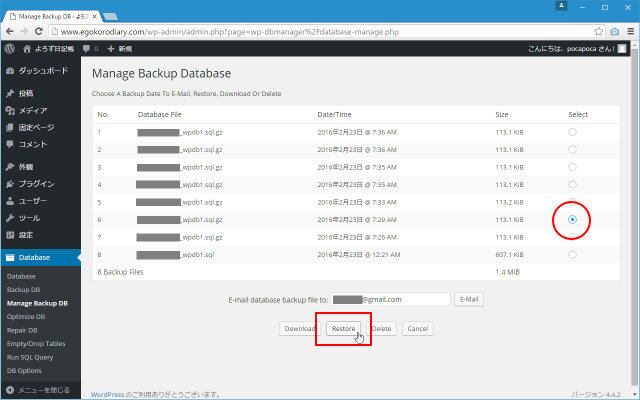Open the Optimize DB submenu item
The image size is (640, 400).
[27, 316]
